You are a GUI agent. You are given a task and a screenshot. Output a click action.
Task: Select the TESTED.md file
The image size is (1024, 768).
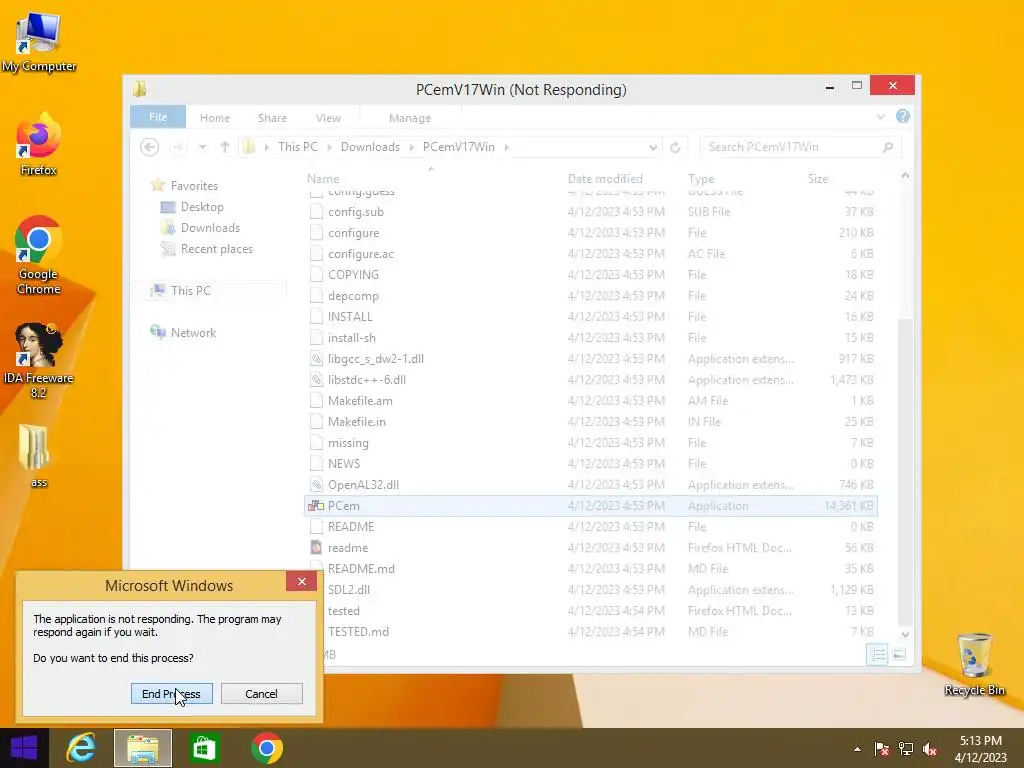[590, 632]
